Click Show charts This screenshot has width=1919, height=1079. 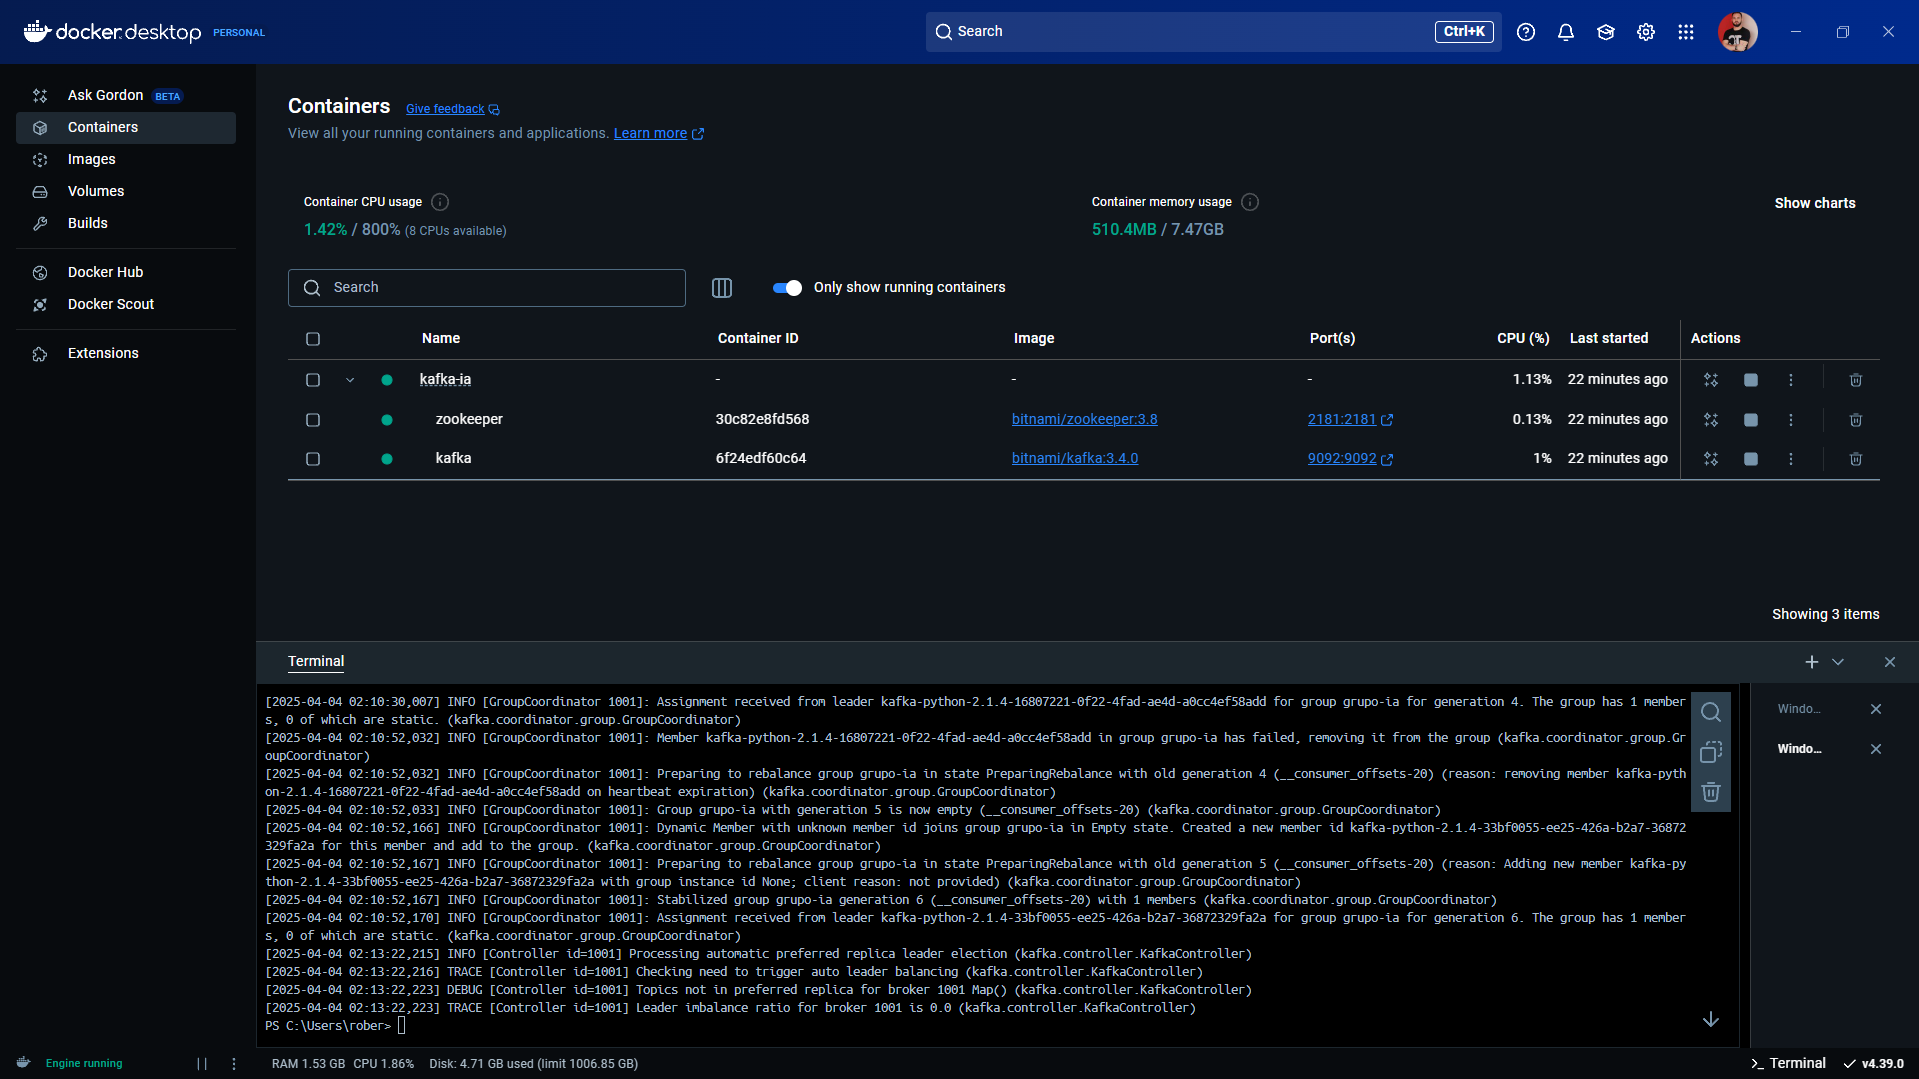(x=1815, y=203)
